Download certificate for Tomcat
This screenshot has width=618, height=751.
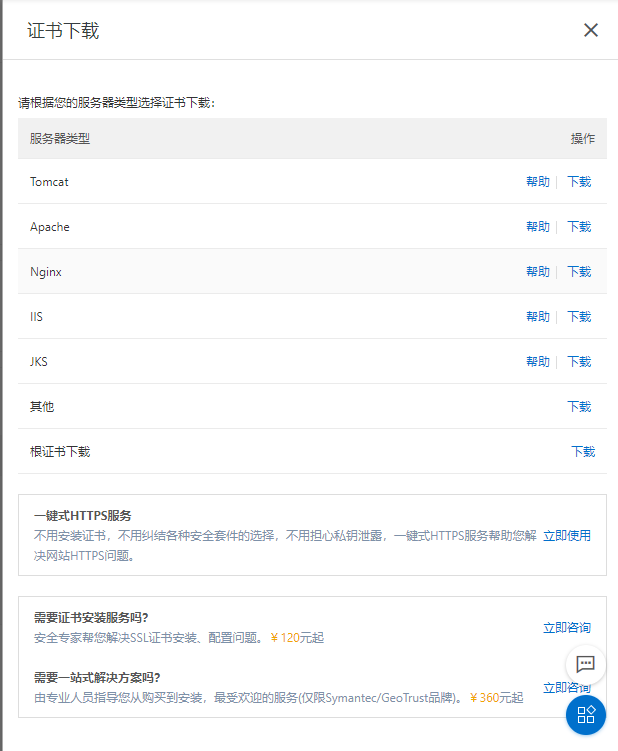579,182
